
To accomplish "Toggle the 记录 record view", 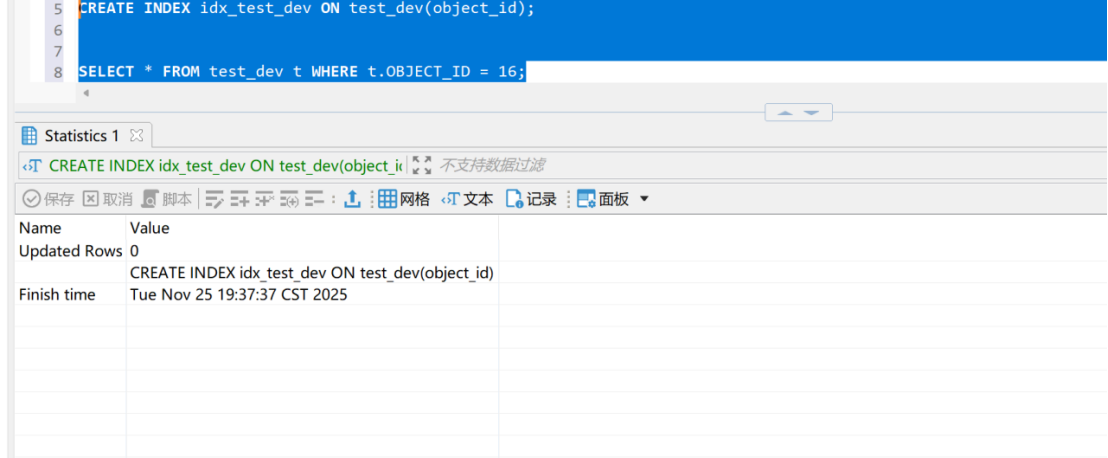I will [531, 199].
